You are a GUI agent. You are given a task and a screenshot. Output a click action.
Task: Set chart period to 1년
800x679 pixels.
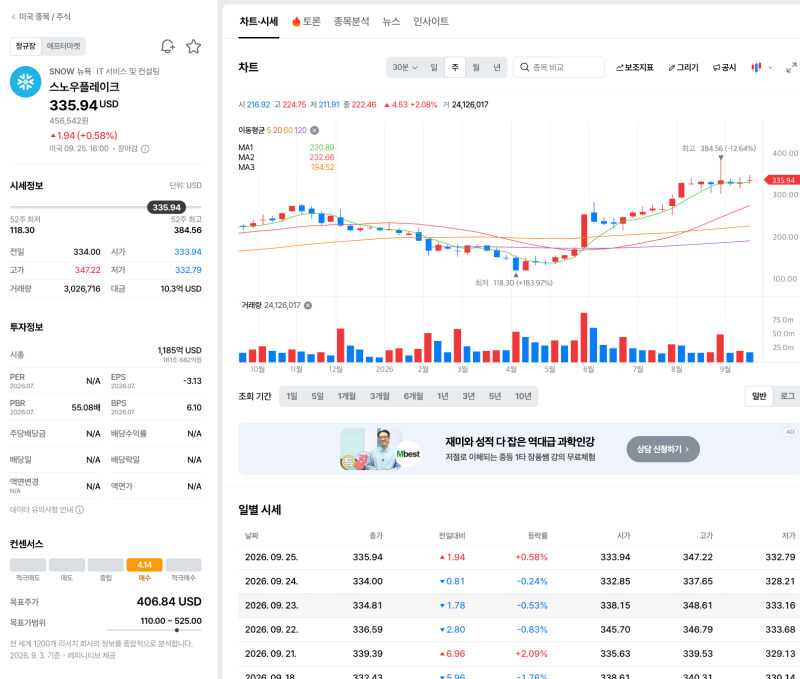pos(443,396)
